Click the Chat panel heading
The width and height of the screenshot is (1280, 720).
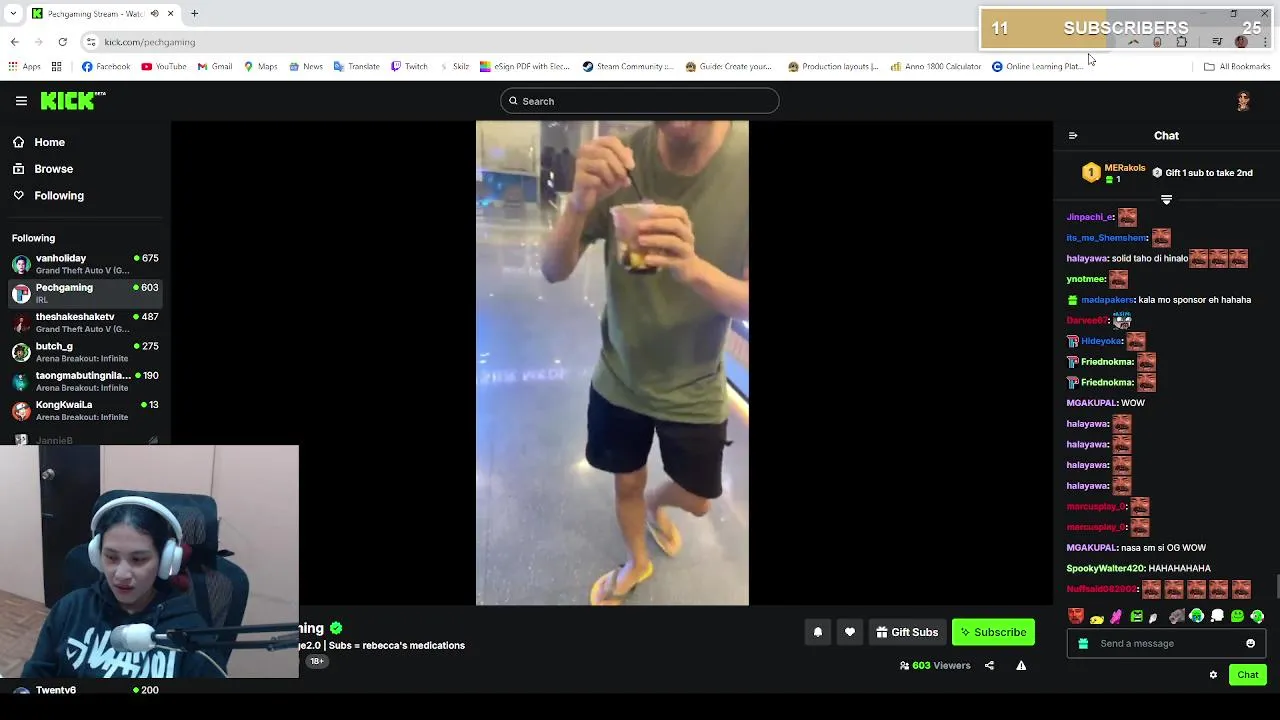1166,136
